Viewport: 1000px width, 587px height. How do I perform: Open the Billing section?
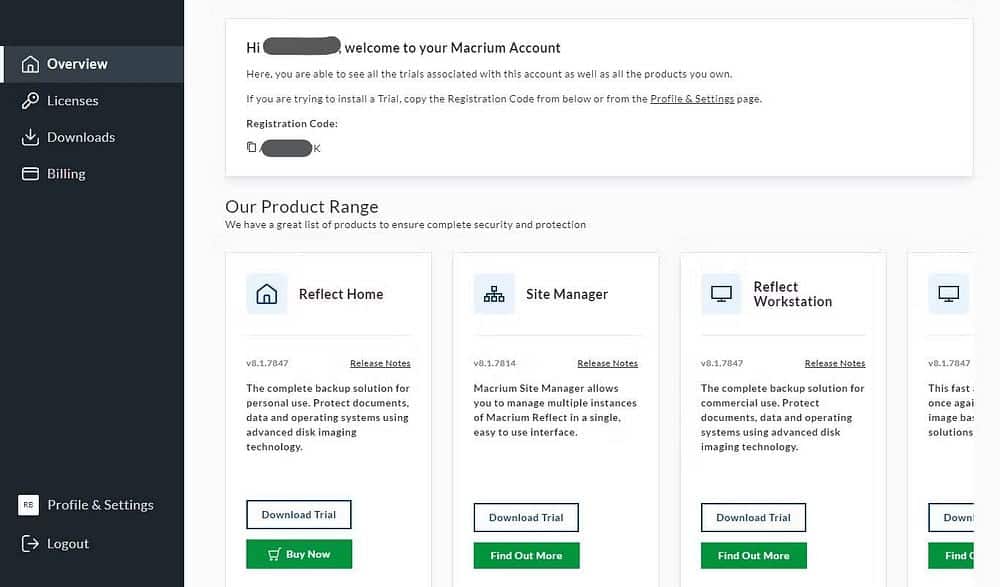coord(66,174)
